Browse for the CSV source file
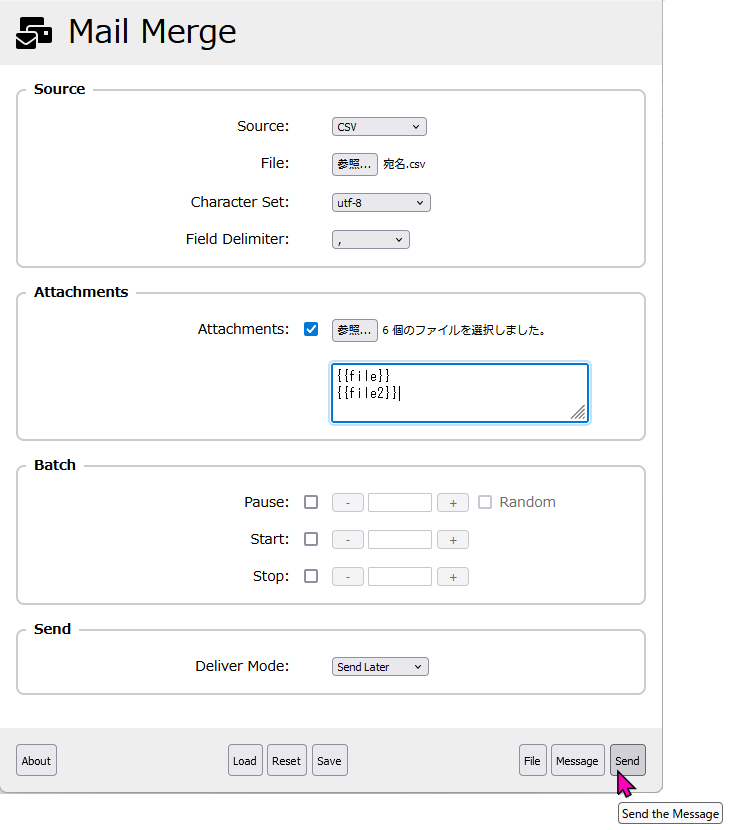 click(354, 164)
